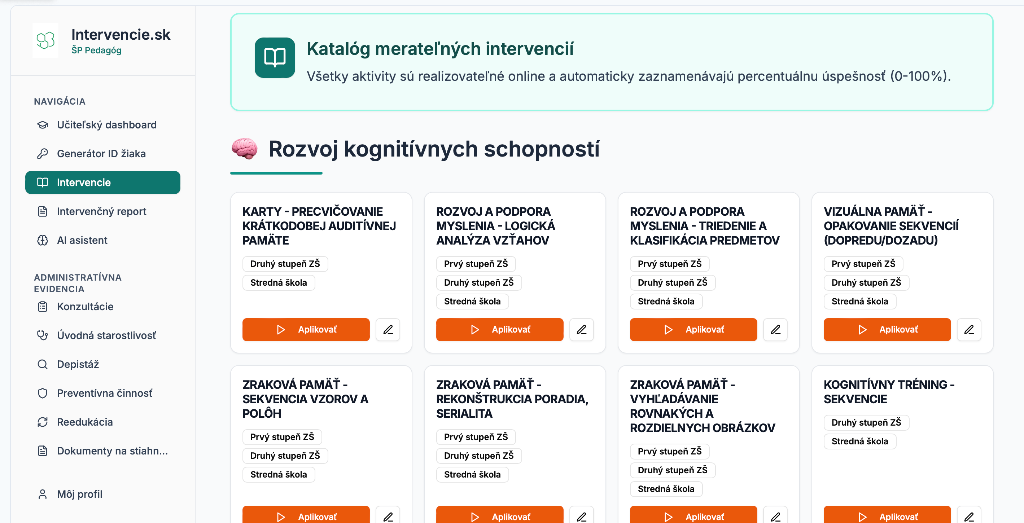This screenshot has height=523, width=1024.
Task: Go to Úvodná starostlivosť section
Action: point(103,335)
